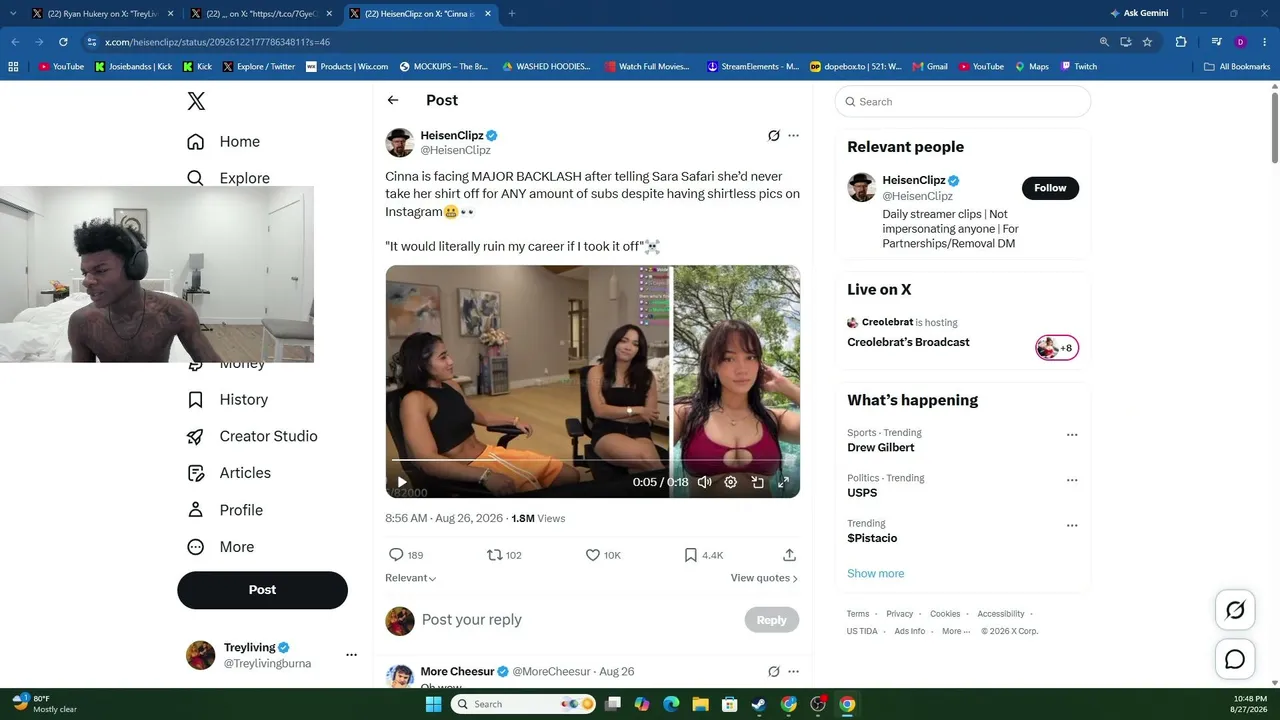Open the floating Grok button

(x=1235, y=610)
